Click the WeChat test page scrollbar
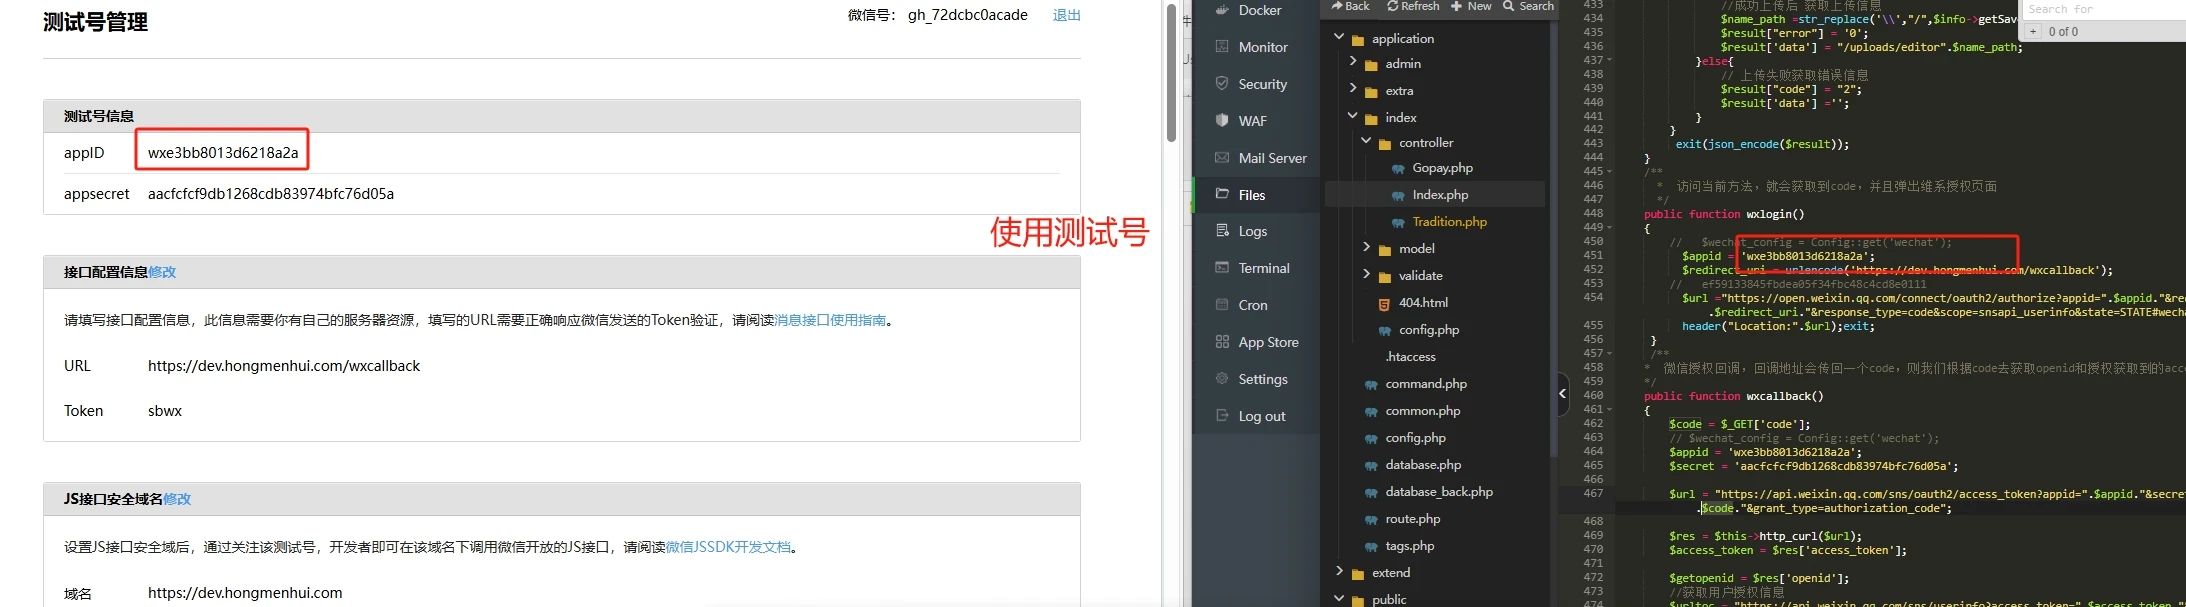The image size is (2186, 607). pyautogui.click(x=1171, y=74)
